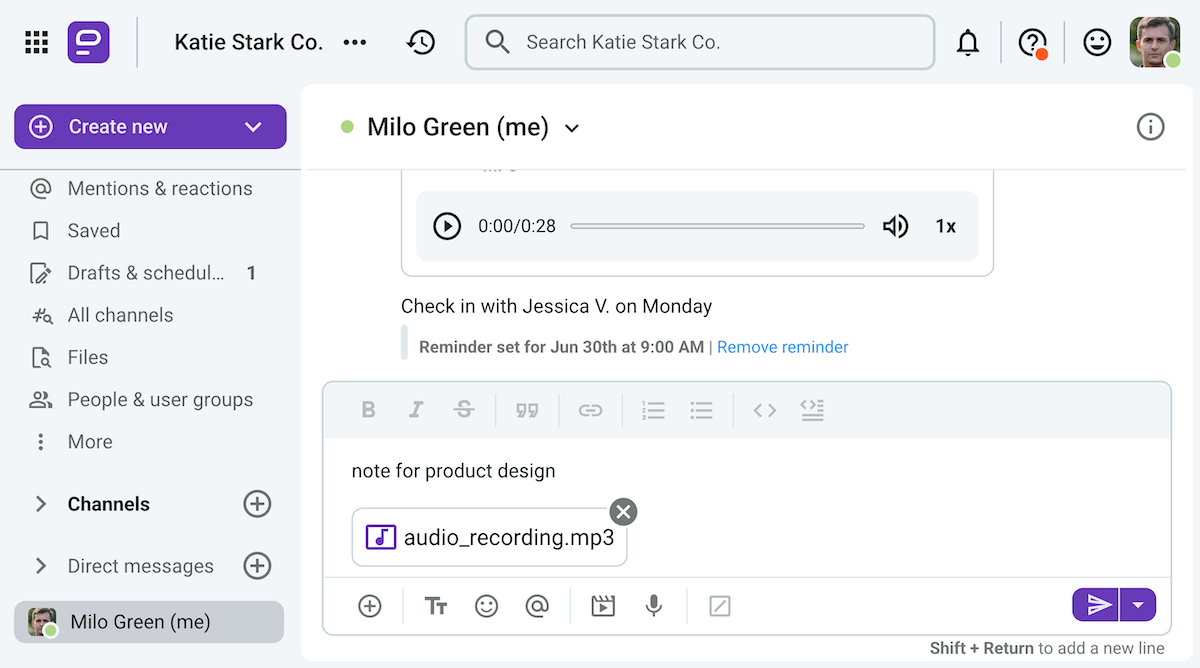The image size is (1200, 668).
Task: Open Milo Green (me) header dropdown
Action: click(572, 128)
